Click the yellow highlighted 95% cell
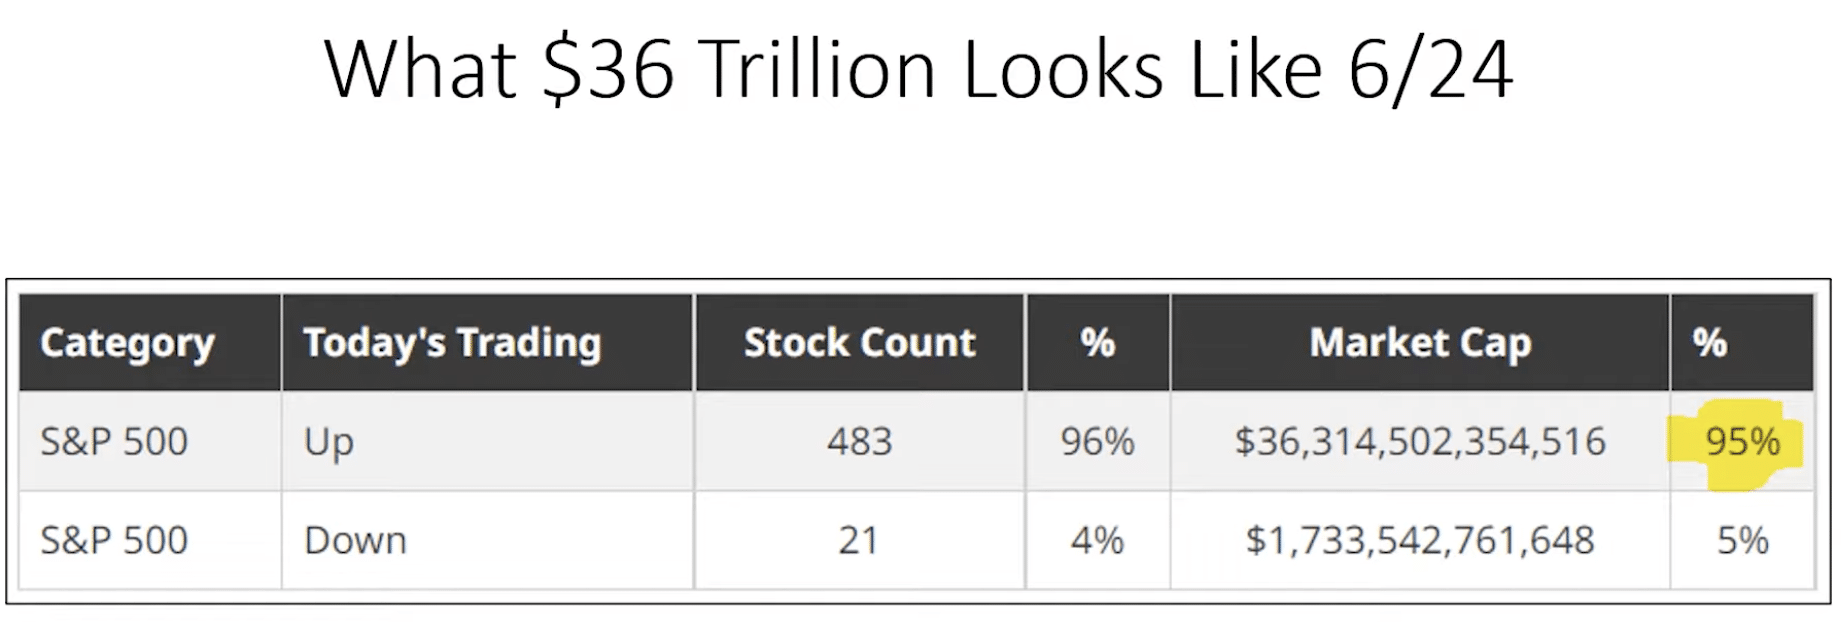 click(x=1742, y=442)
